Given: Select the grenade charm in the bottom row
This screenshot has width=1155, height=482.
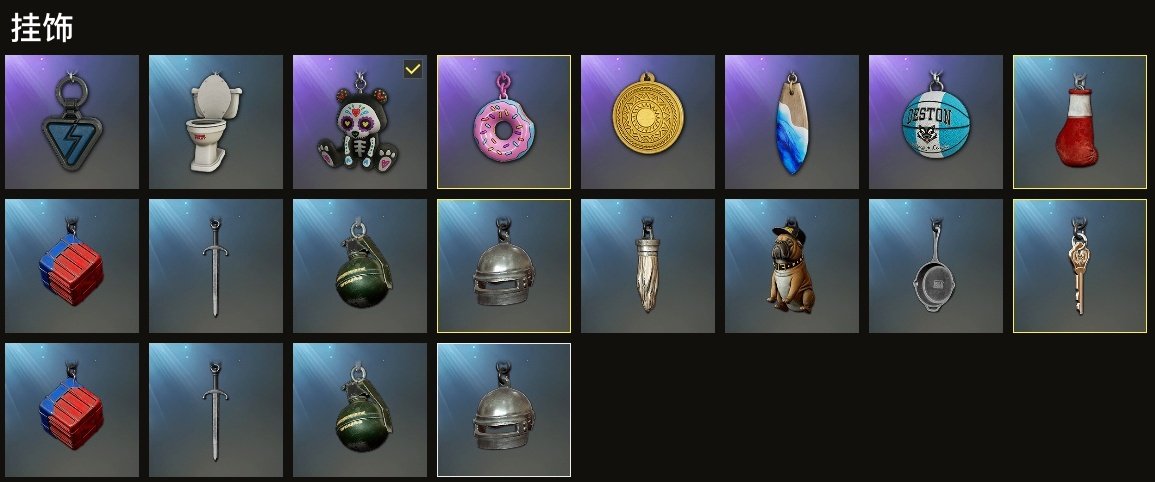Looking at the screenshot, I should (x=359, y=410).
